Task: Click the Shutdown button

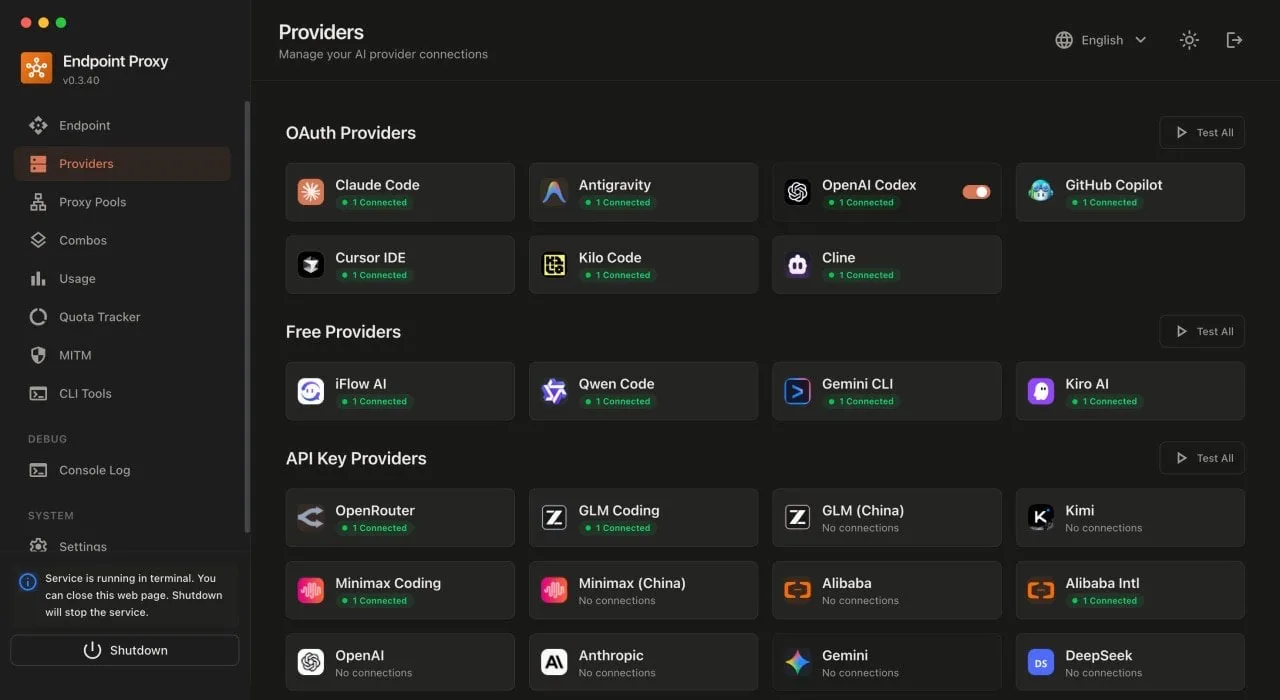Action: (x=125, y=650)
